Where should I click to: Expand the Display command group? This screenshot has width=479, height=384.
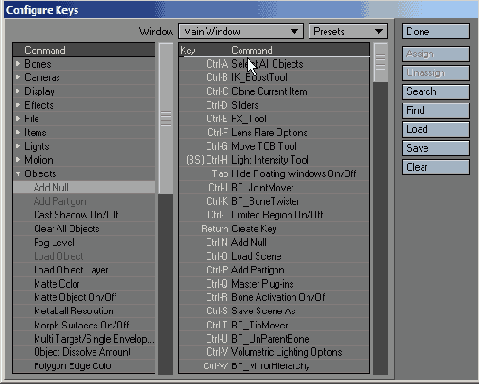(18, 91)
